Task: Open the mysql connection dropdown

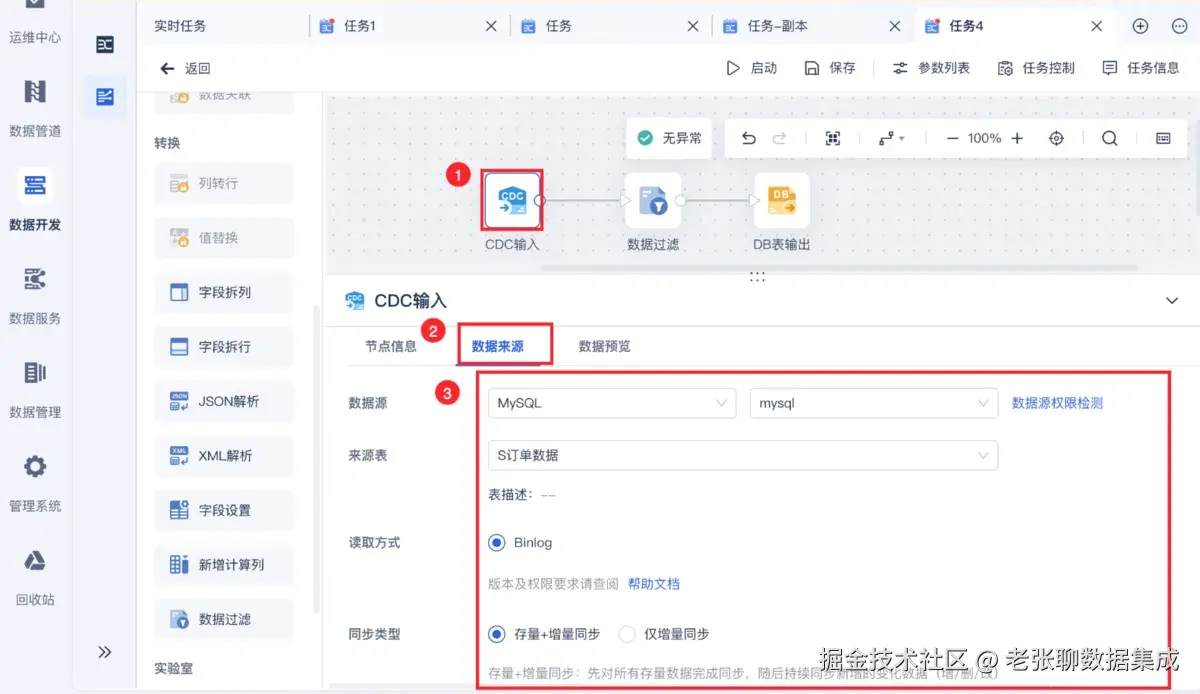Action: [x=874, y=403]
